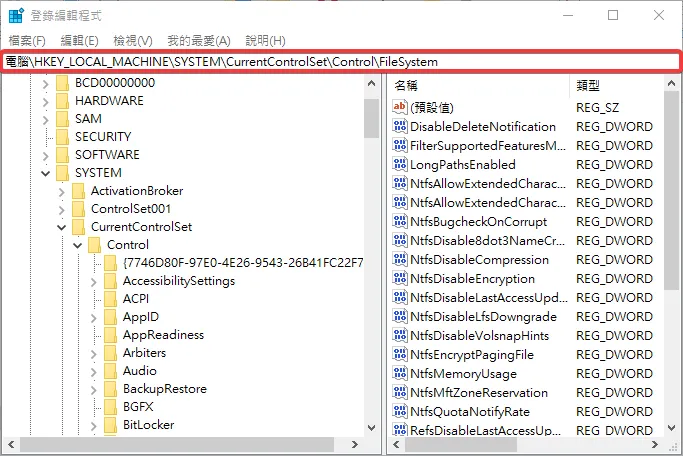This screenshot has height=456, width=683.
Task: Click the FilterSupportedFeaturesM... DWORD icon
Action: pos(399,145)
